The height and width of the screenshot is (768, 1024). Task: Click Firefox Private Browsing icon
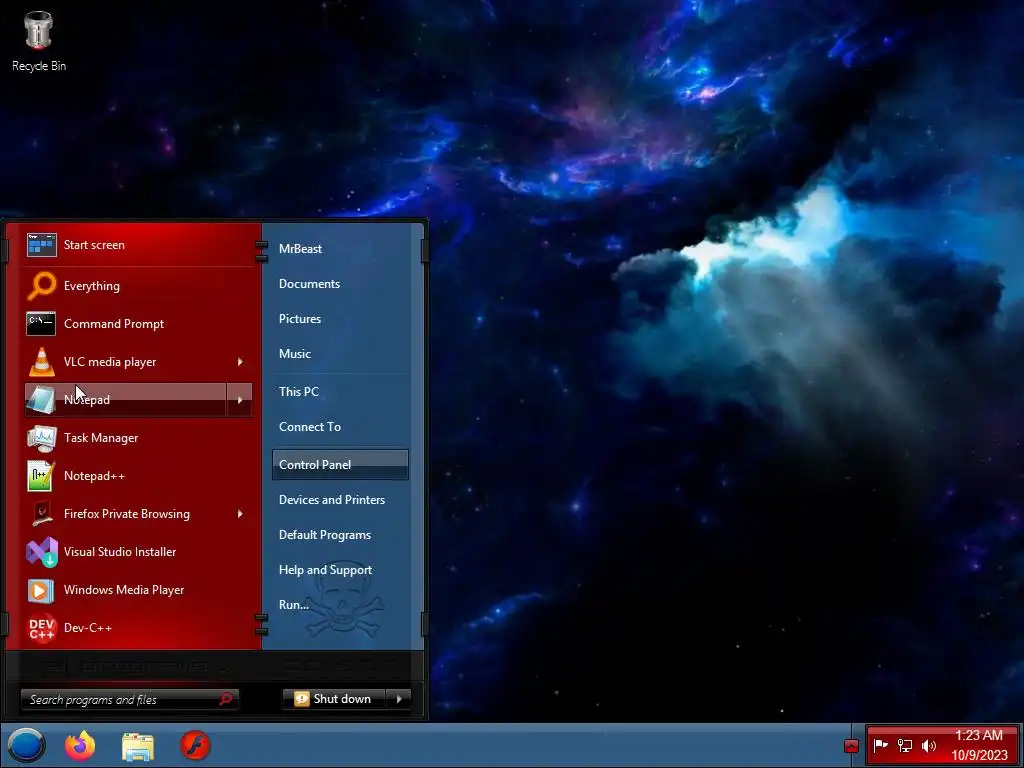[x=41, y=514]
